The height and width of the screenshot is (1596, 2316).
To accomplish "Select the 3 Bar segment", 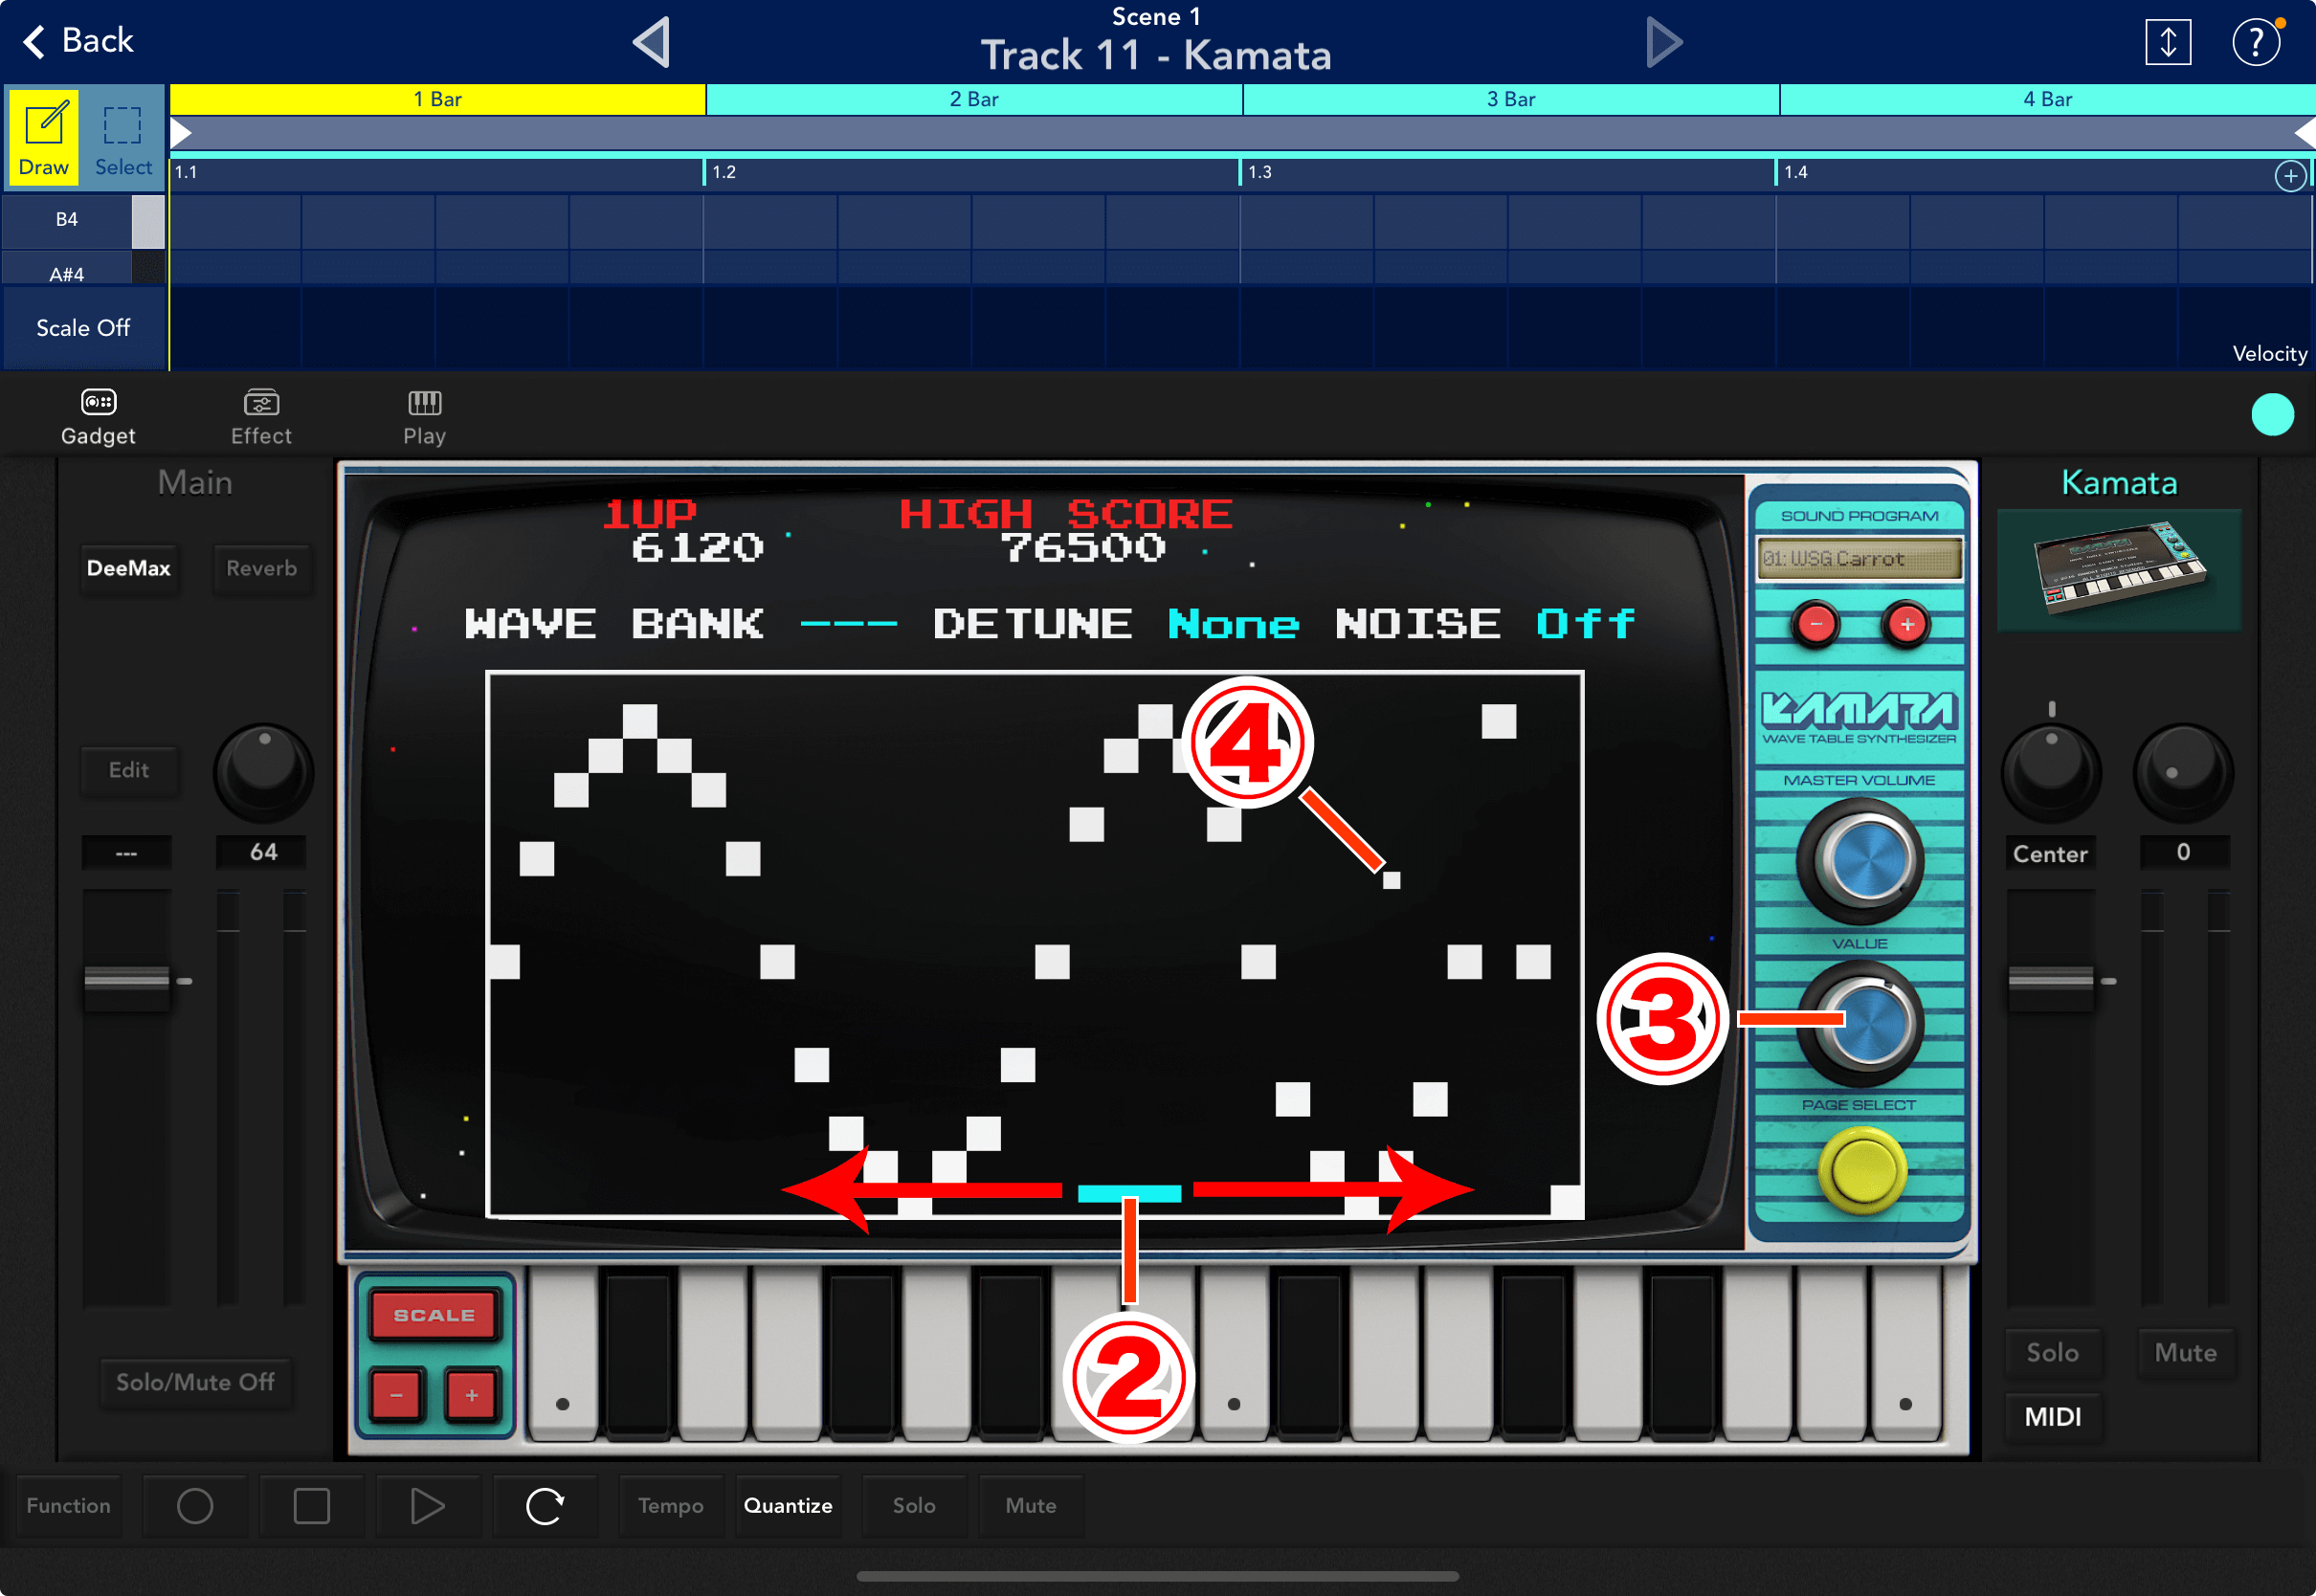I will (x=1511, y=99).
